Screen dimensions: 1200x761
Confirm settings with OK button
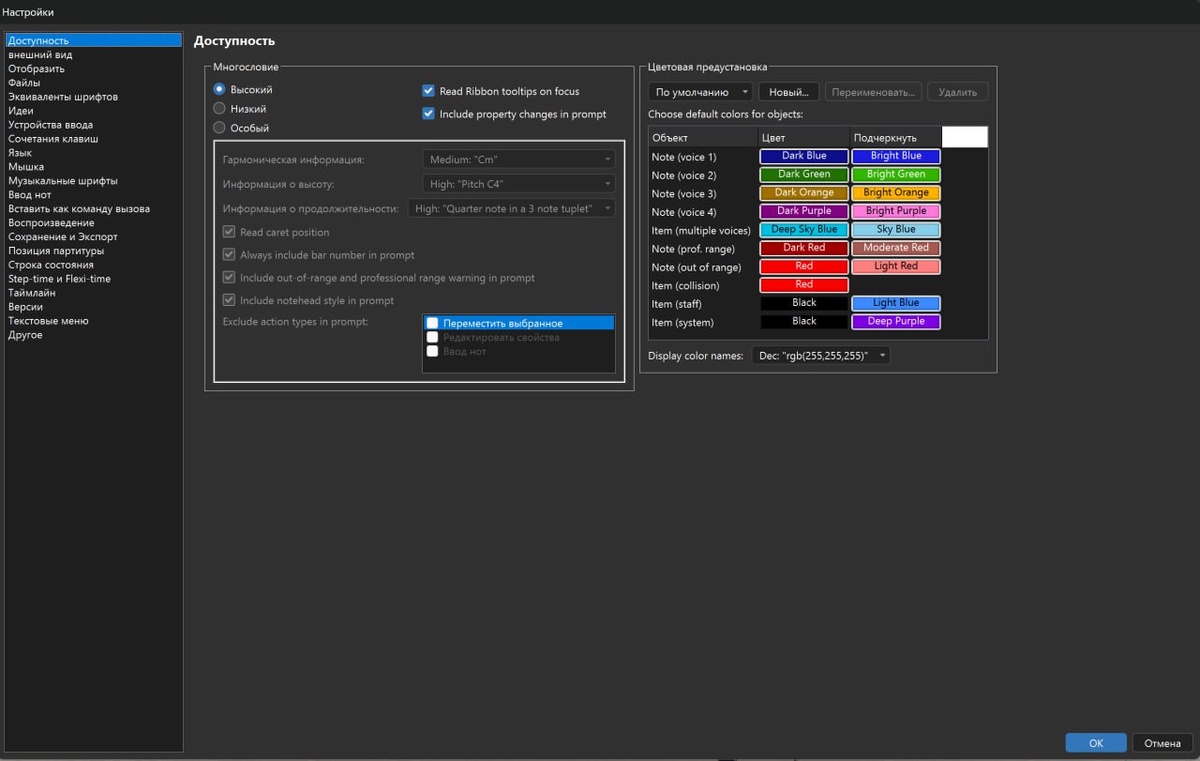1096,743
